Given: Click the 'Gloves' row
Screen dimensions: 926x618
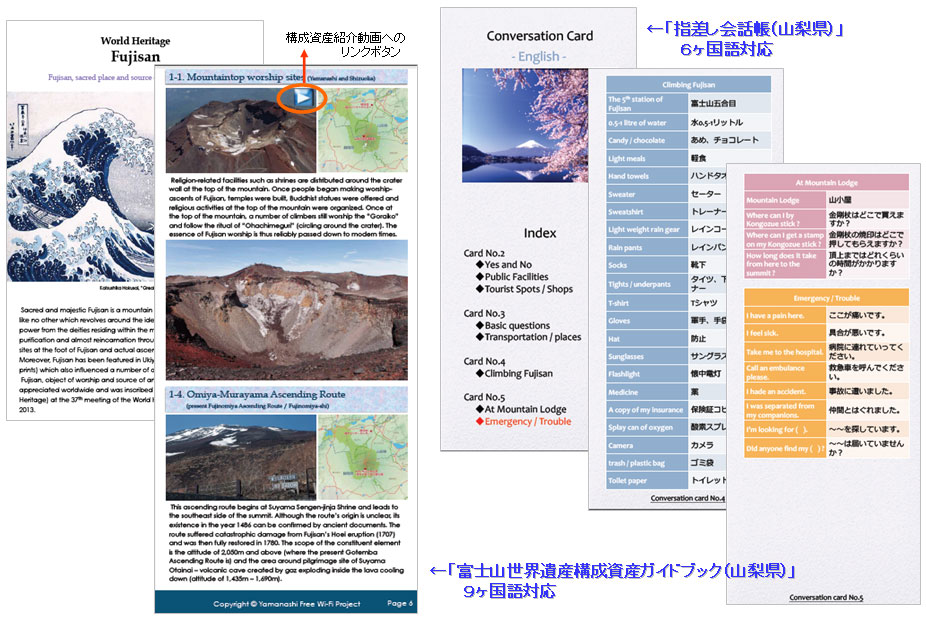Looking at the screenshot, I should pyautogui.click(x=666, y=321).
